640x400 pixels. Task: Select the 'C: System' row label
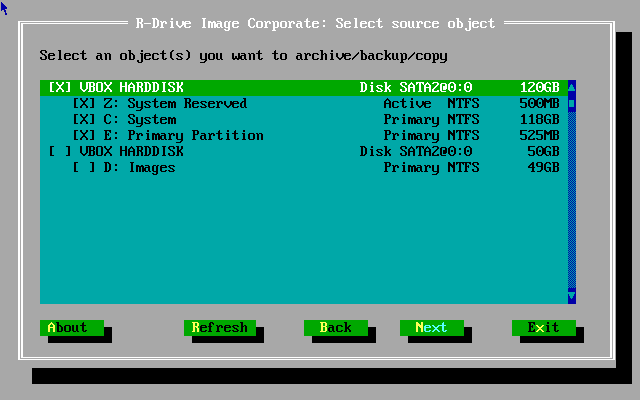point(140,119)
